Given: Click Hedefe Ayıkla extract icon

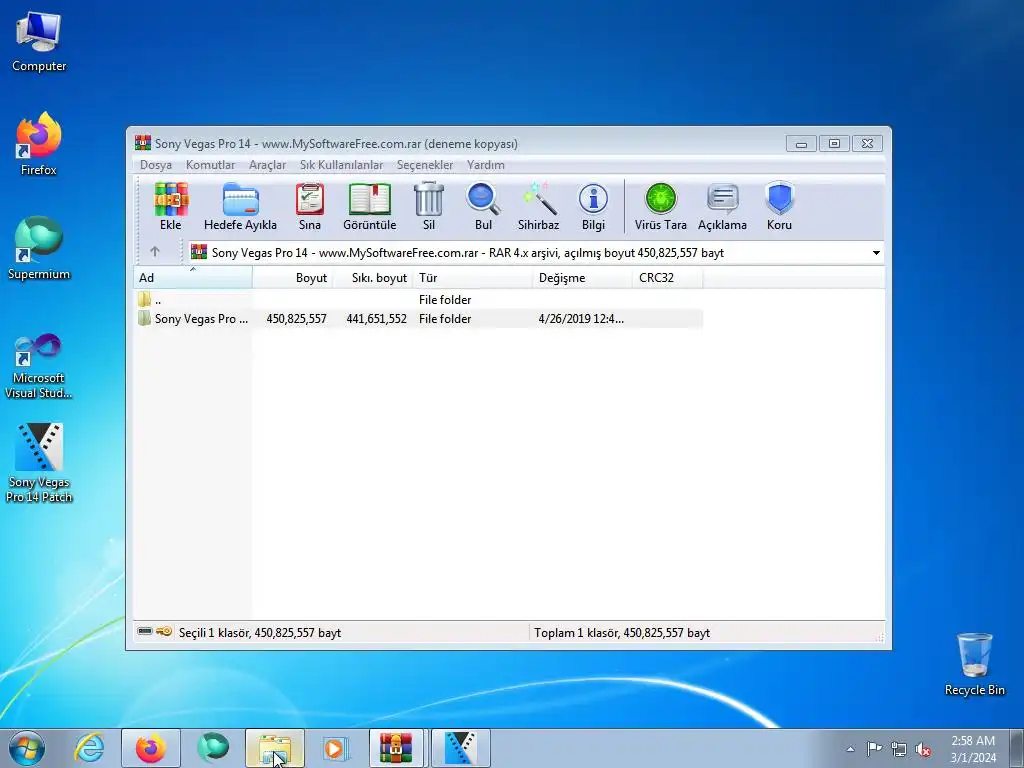Looking at the screenshot, I should (x=240, y=206).
